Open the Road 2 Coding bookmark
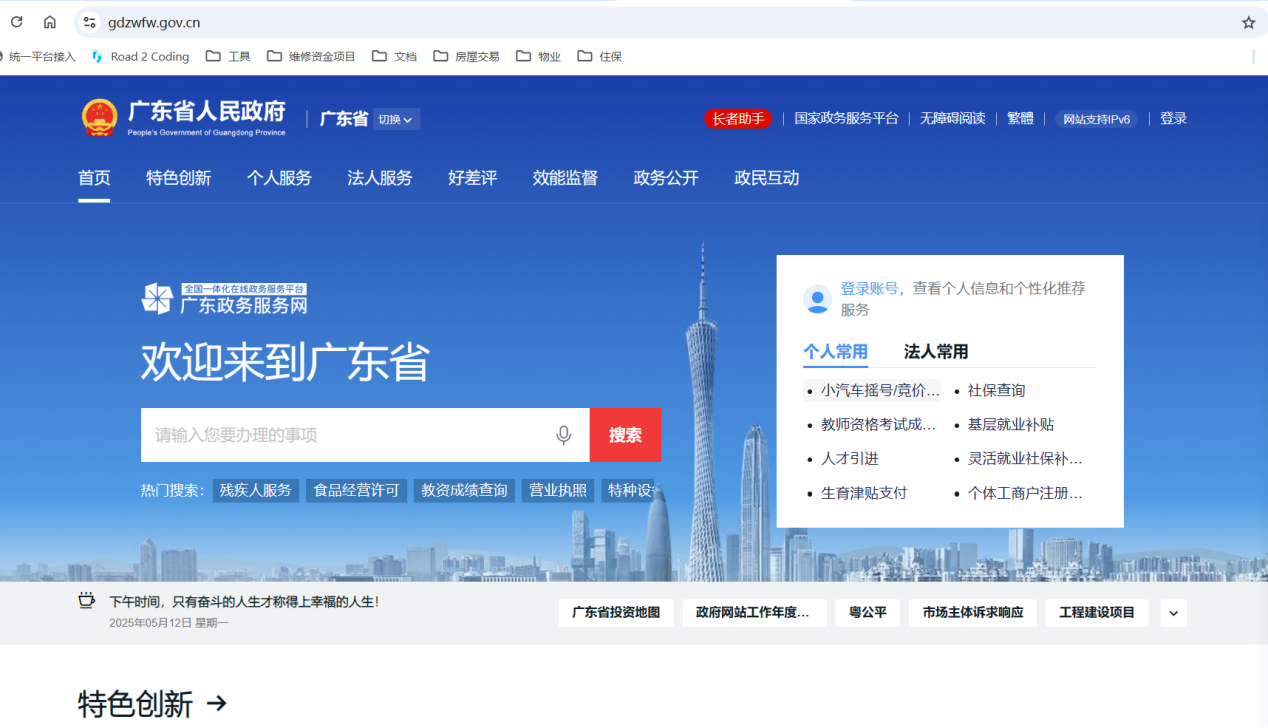Viewport: 1268px width, 728px height. pyautogui.click(x=140, y=56)
